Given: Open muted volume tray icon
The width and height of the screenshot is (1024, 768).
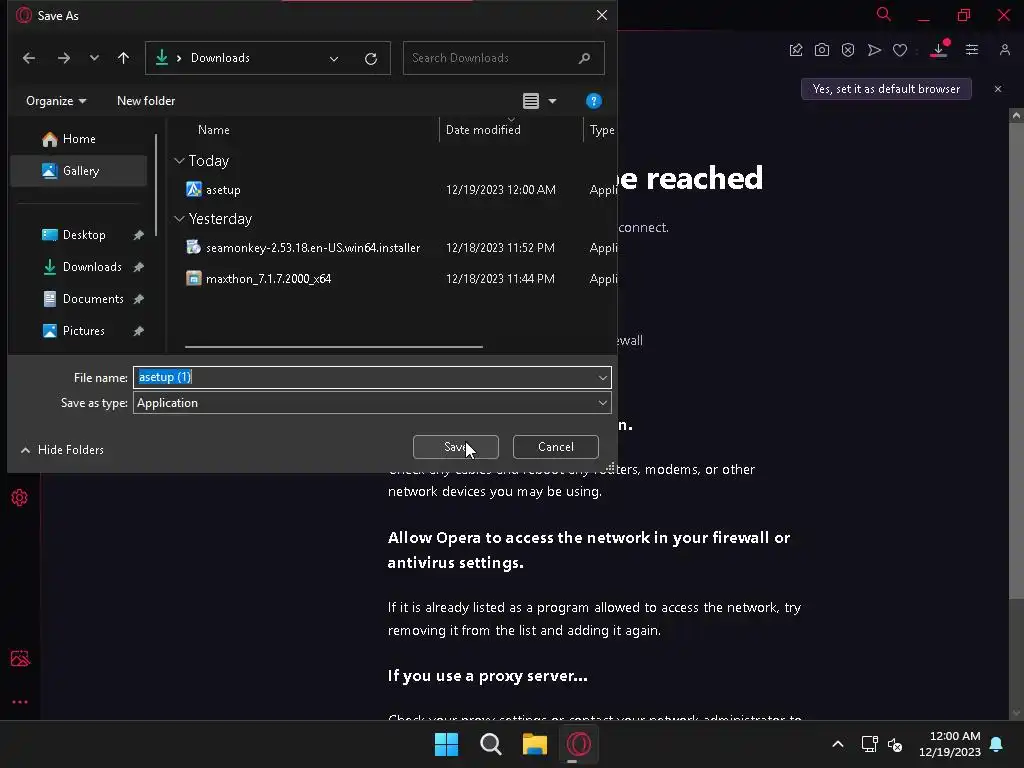Looking at the screenshot, I should (x=895, y=744).
